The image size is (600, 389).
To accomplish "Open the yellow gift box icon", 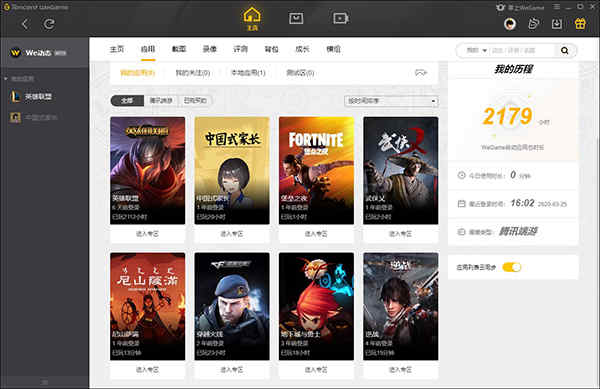I will [580, 24].
